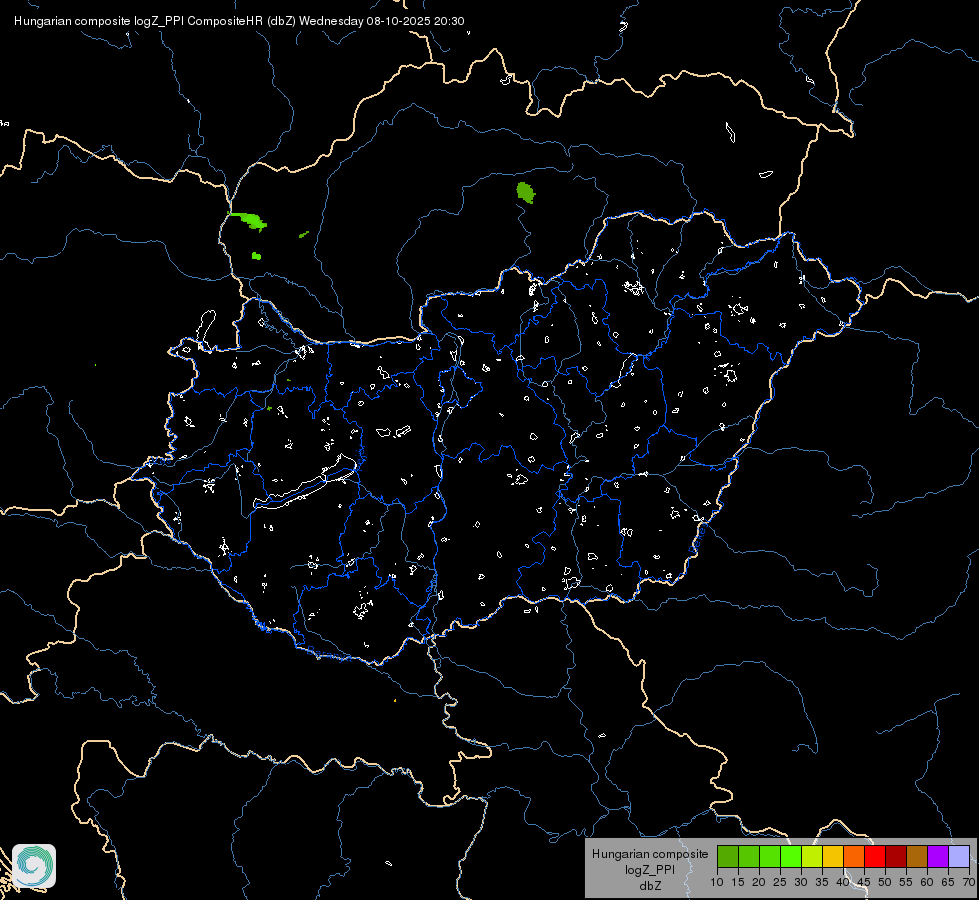979x900 pixels.
Task: Select the bright red 45–50 dBZ swatch
Action: point(875,856)
